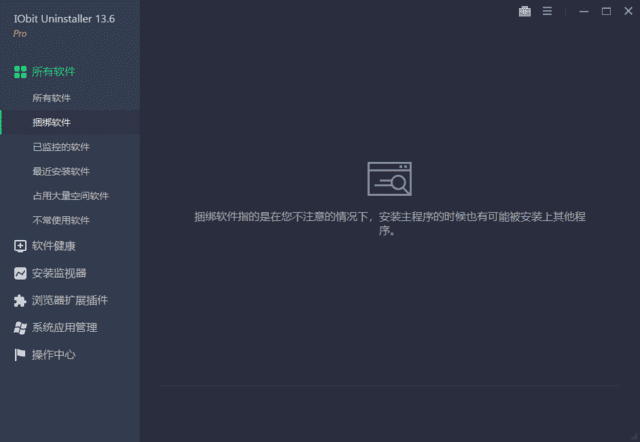
Task: Select 捆绑软件 in the sidebar
Action: [x=52, y=122]
